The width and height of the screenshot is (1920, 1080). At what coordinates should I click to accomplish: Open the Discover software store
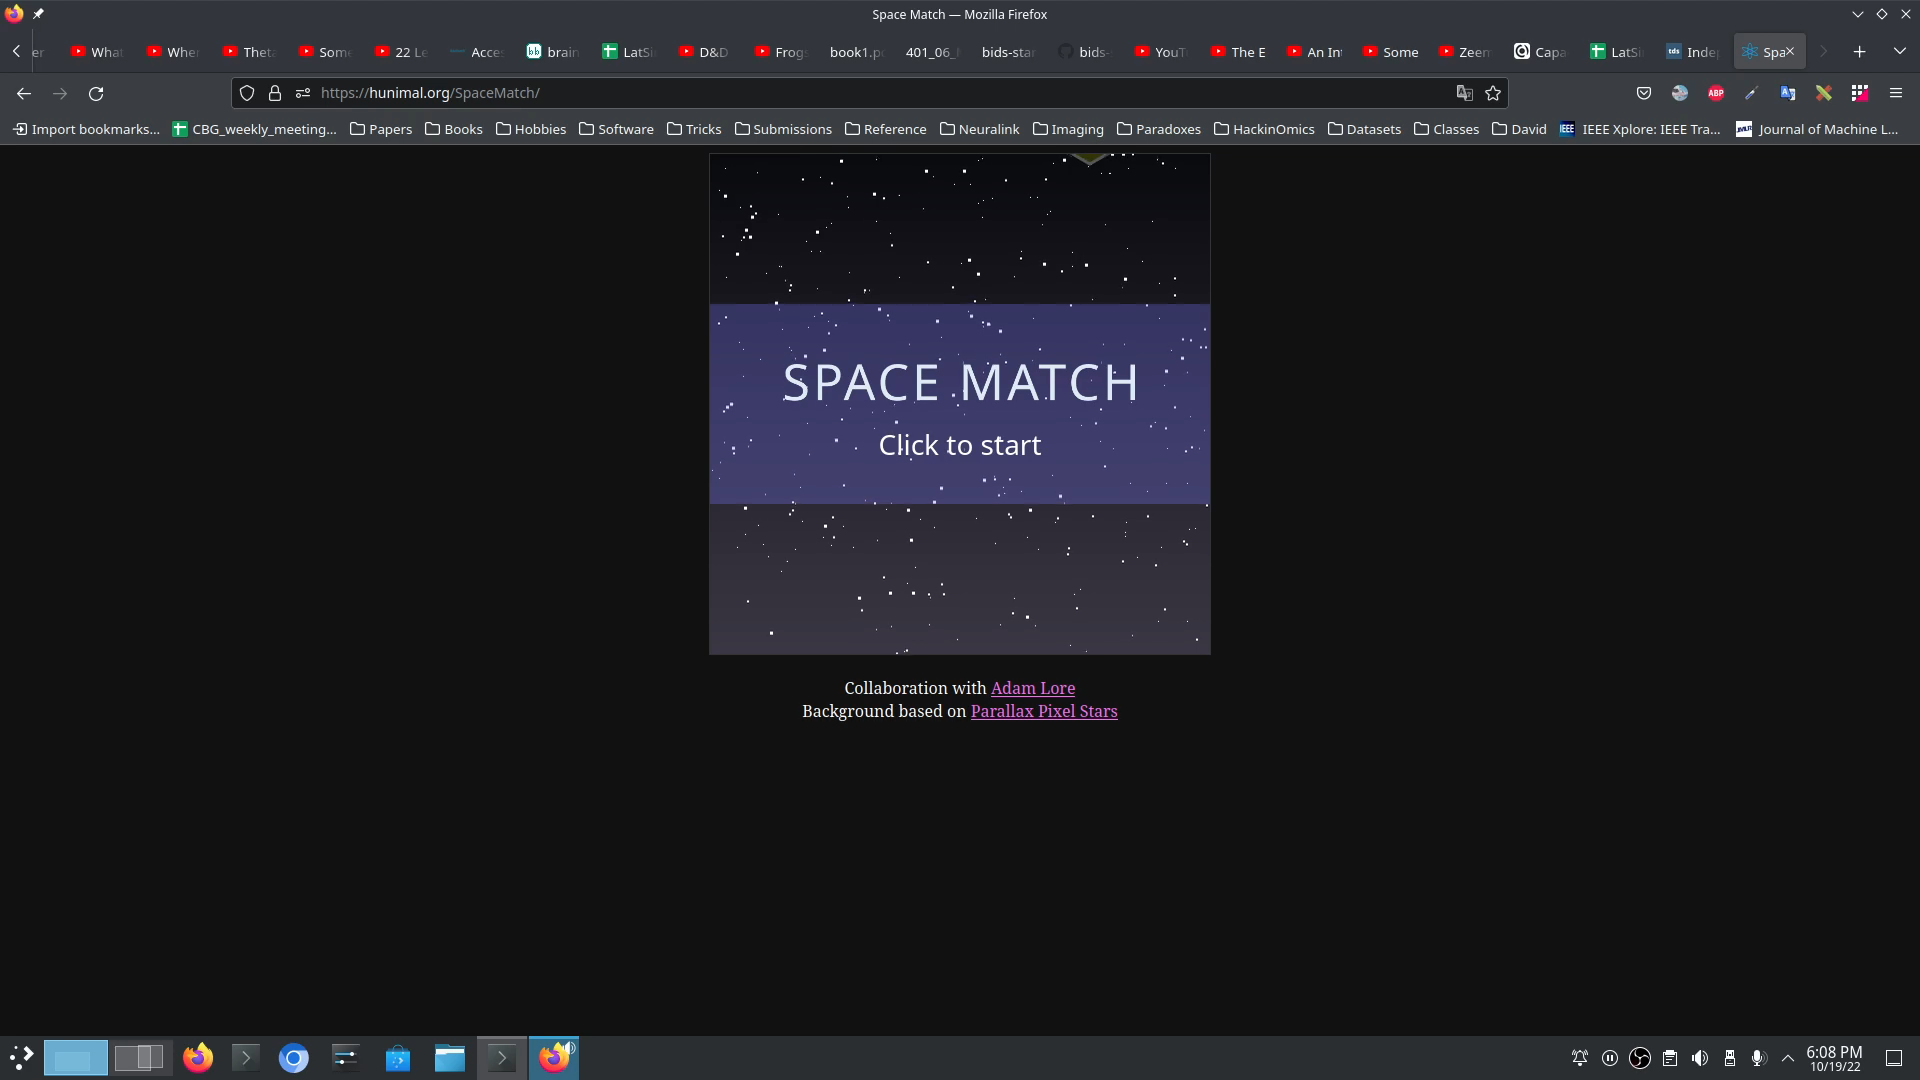coord(398,1058)
